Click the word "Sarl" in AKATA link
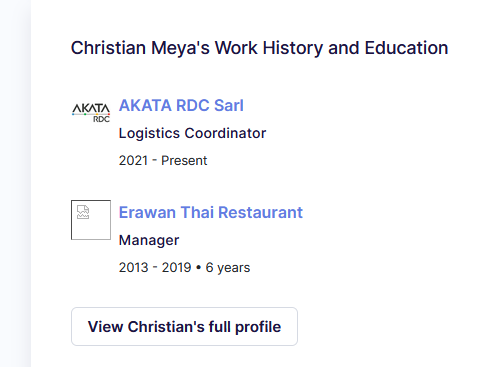This screenshot has width=498, height=367. pos(229,105)
